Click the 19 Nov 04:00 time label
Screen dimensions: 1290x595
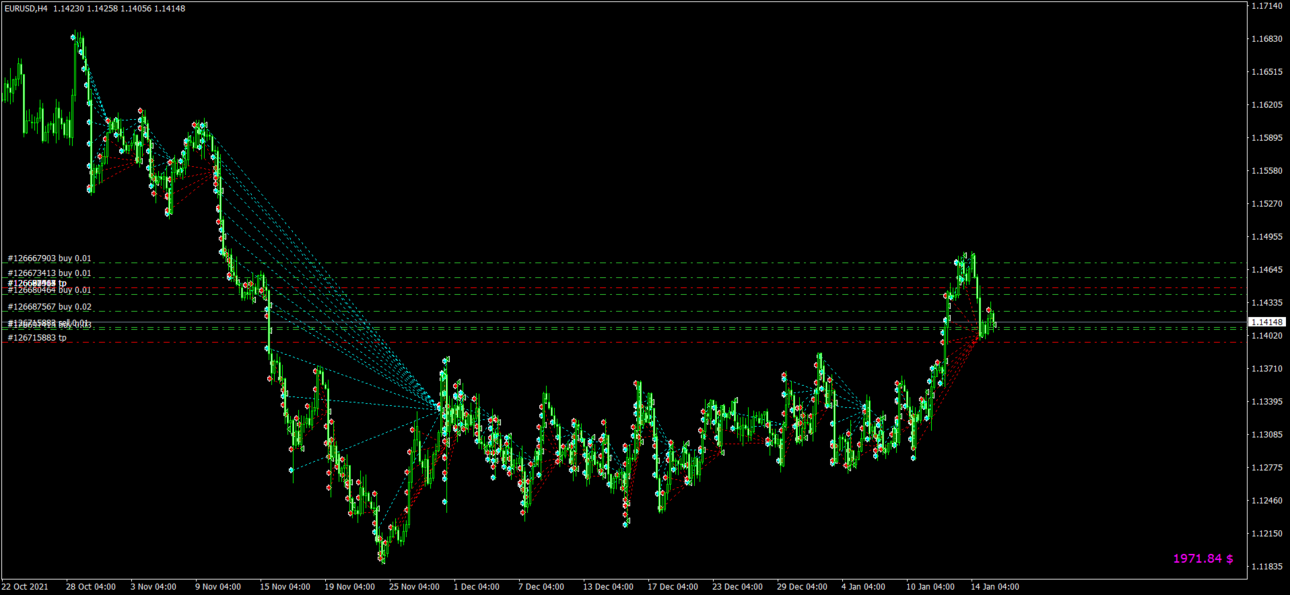pyautogui.click(x=350, y=587)
